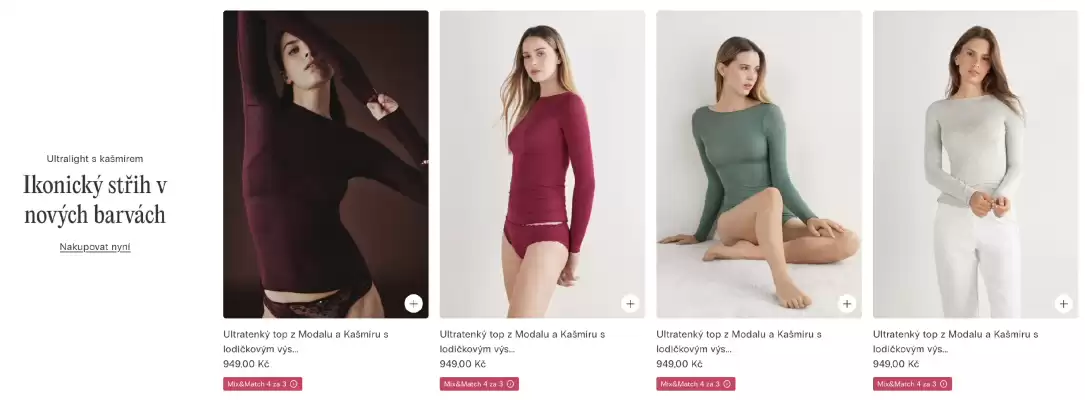Click plus icon on dark burgundy top photo
Viewport: 1085px width, 400px height.
(x=413, y=303)
